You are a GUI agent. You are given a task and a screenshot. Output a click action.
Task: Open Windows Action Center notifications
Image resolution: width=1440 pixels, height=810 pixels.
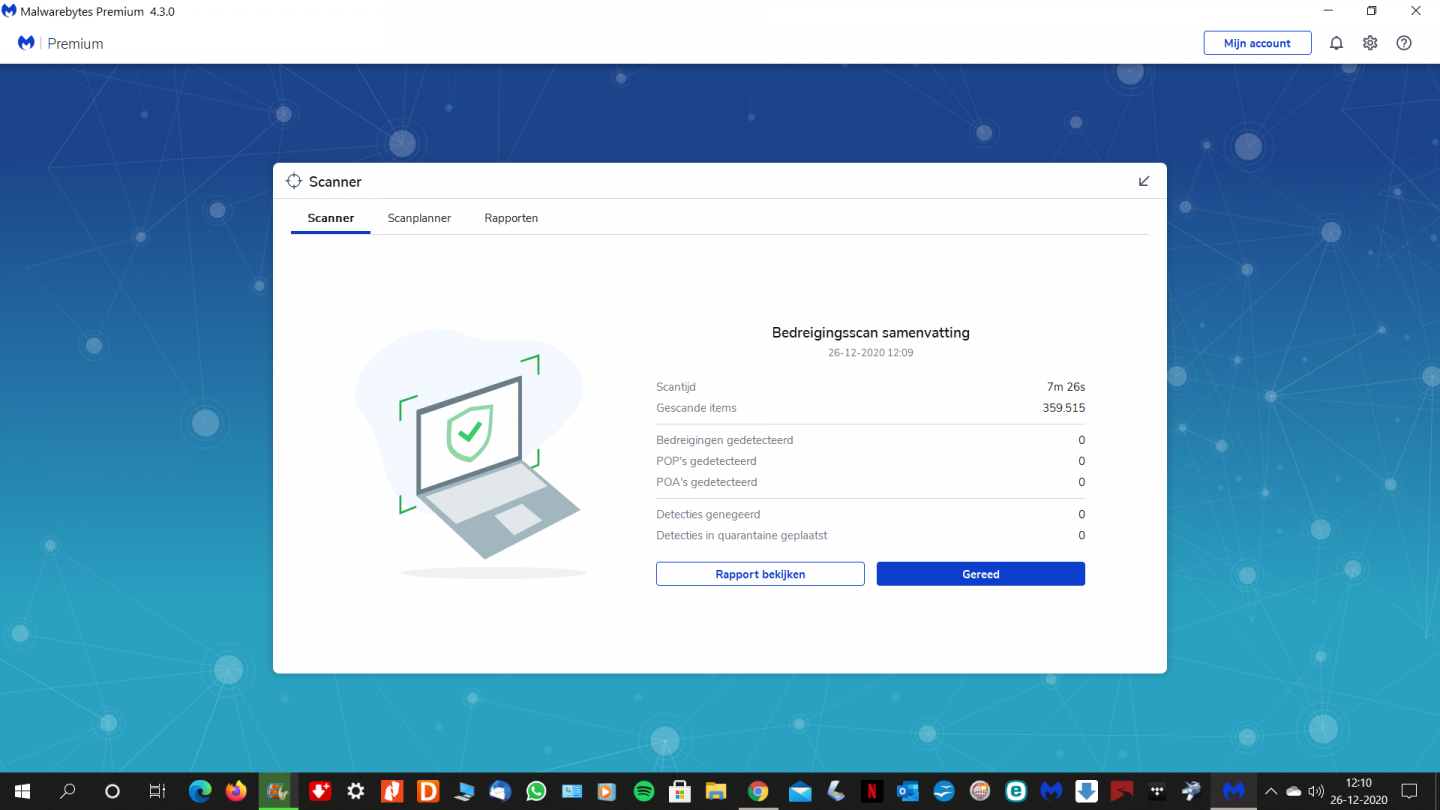(1410, 791)
